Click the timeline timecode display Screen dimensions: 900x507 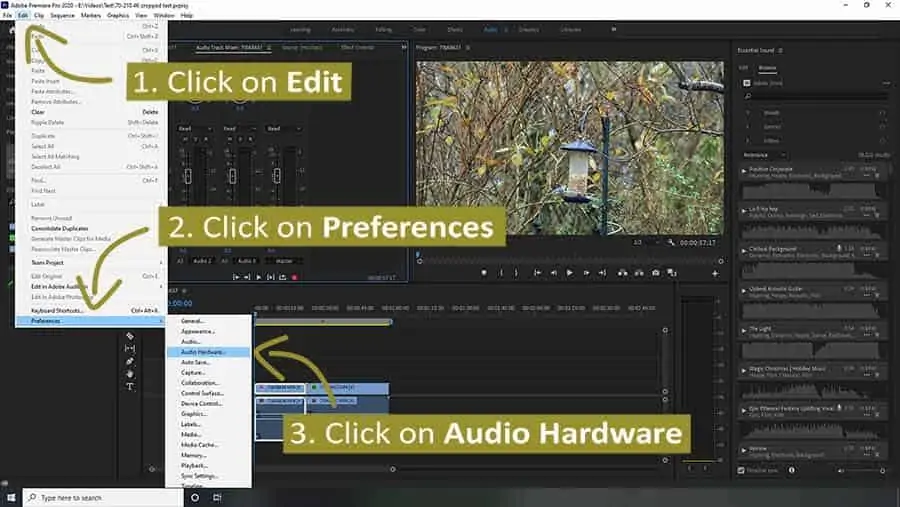coord(180,303)
